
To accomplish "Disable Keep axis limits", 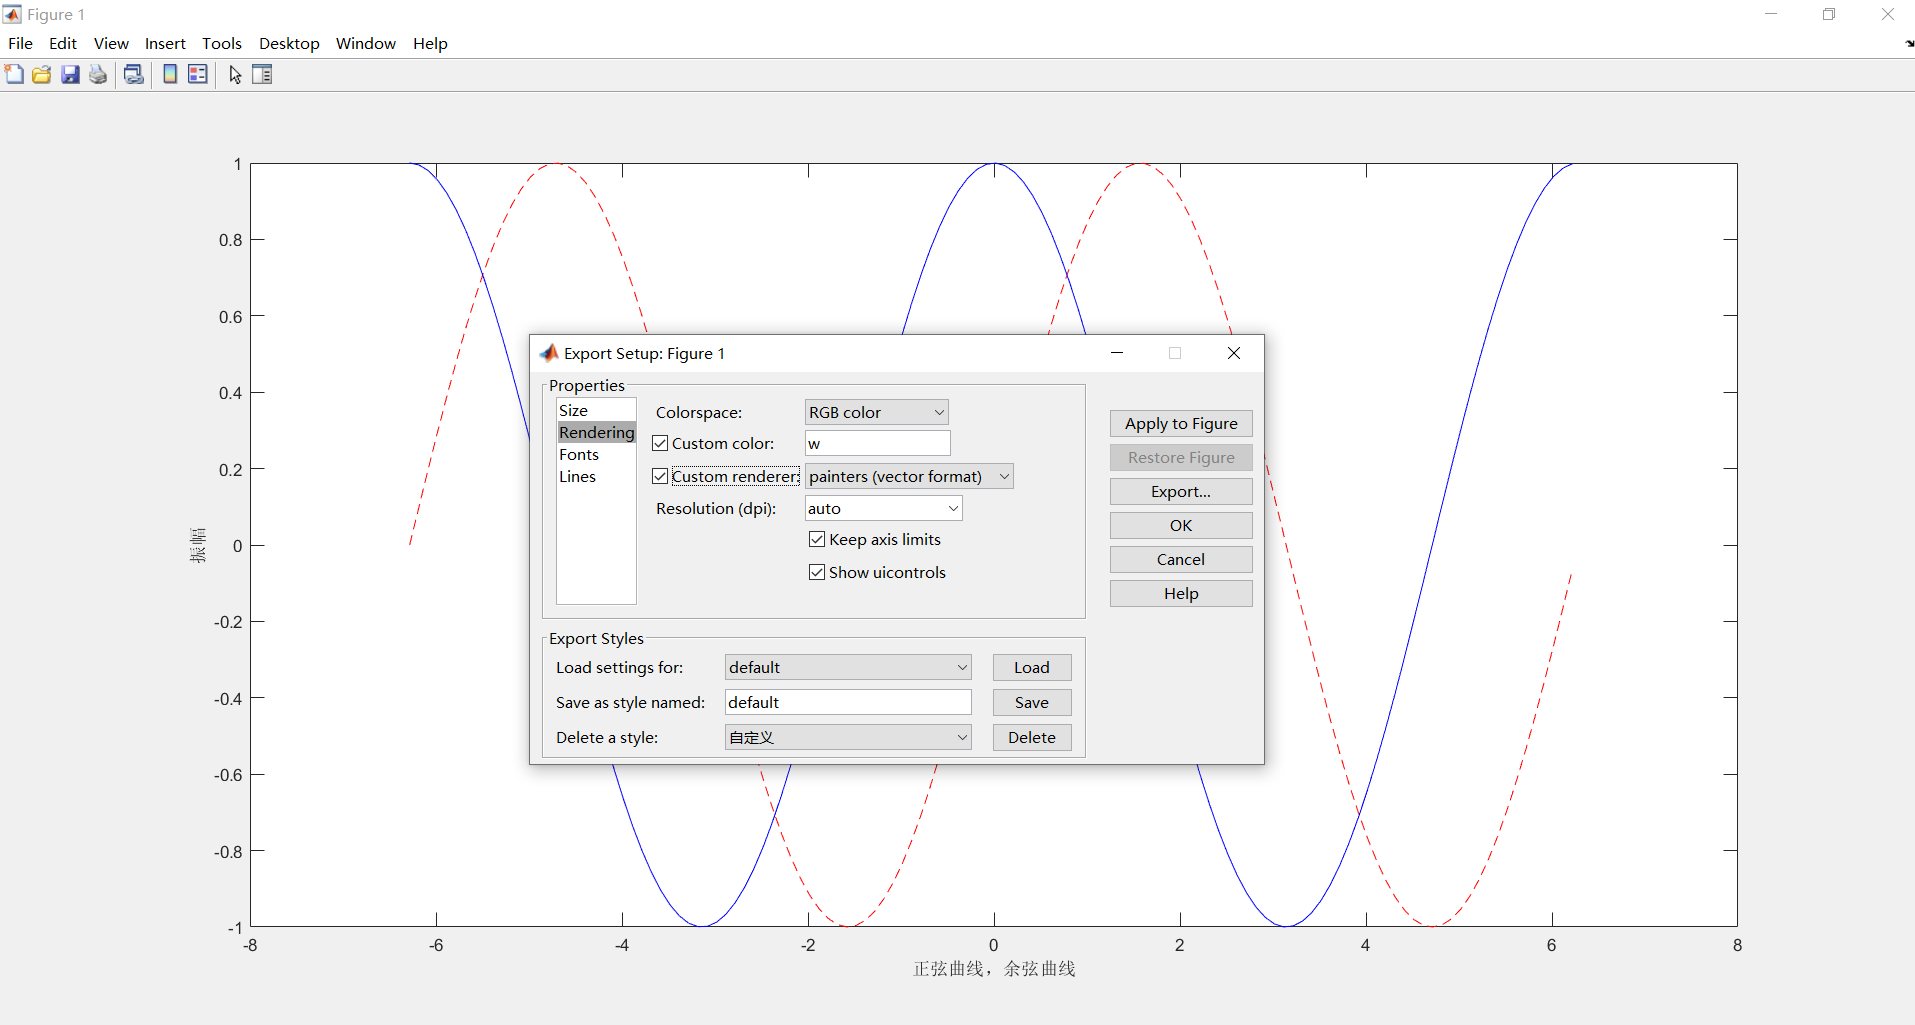I will coord(817,539).
